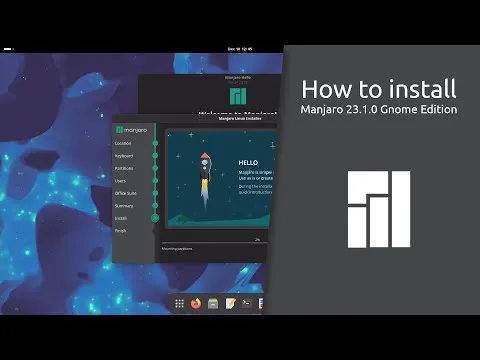
Task: Select the Location step in installer
Action: tap(123, 143)
